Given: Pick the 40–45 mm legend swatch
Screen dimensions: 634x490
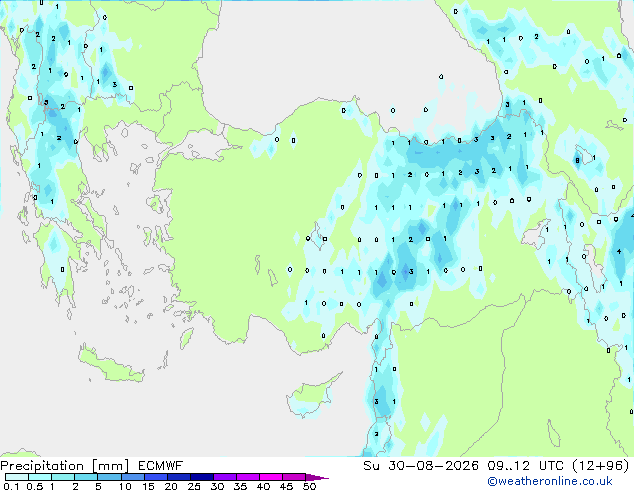Looking at the screenshot, I should pyautogui.click(x=271, y=477).
